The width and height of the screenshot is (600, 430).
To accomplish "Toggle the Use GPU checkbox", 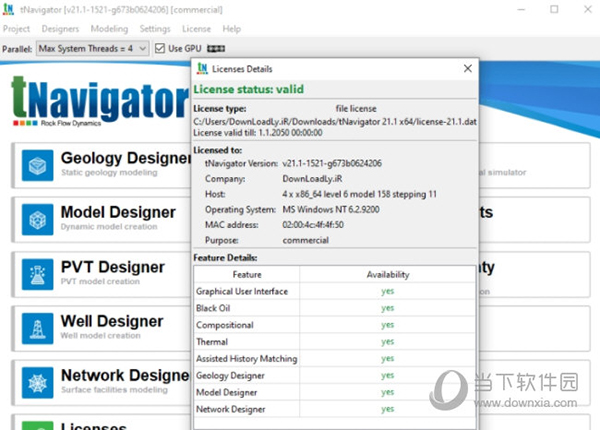I will point(160,49).
